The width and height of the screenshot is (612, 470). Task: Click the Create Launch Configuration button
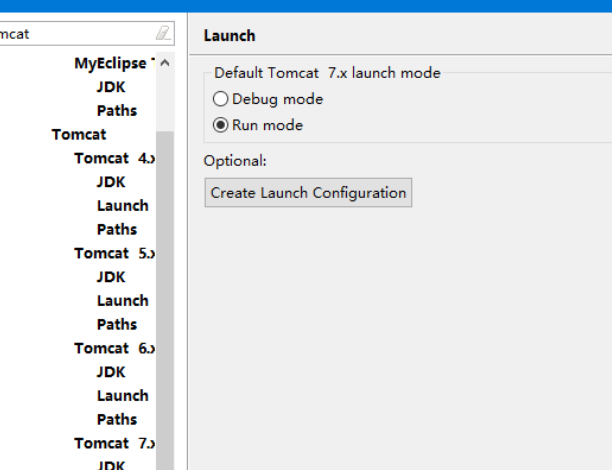pos(308,192)
